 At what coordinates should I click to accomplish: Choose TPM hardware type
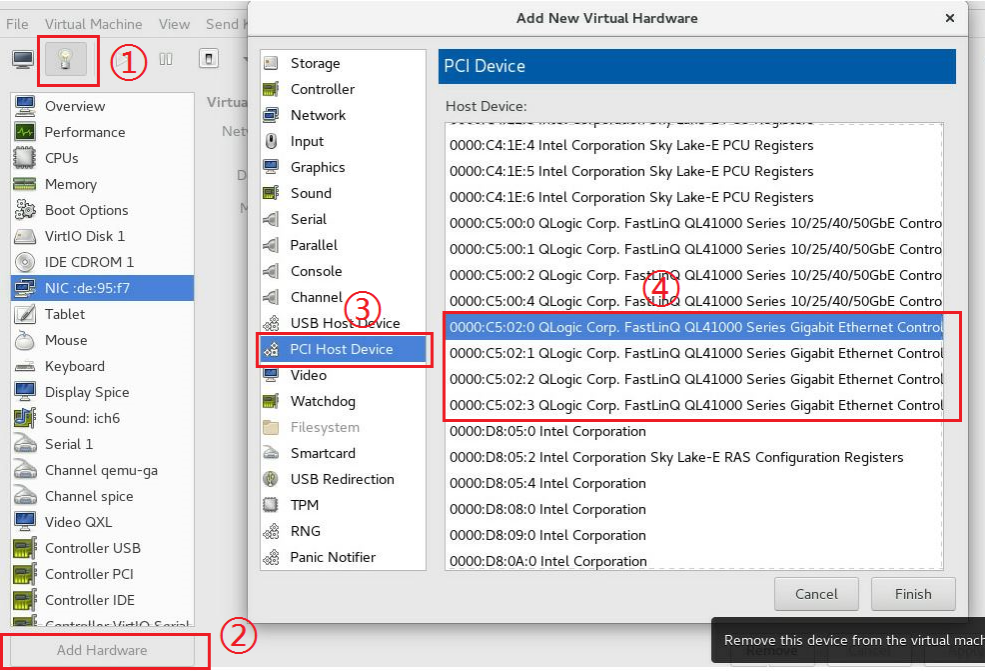343,505
